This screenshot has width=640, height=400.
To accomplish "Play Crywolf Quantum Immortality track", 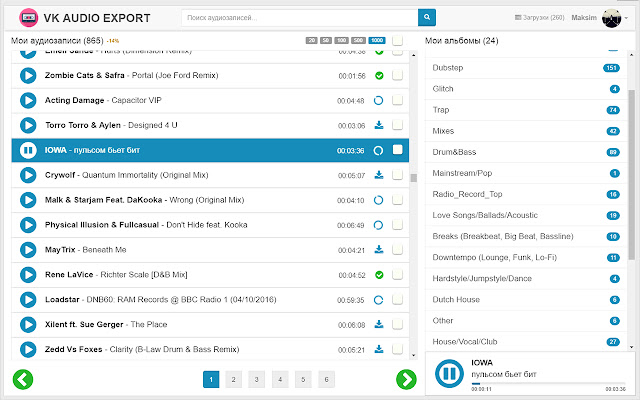I will click(28, 175).
